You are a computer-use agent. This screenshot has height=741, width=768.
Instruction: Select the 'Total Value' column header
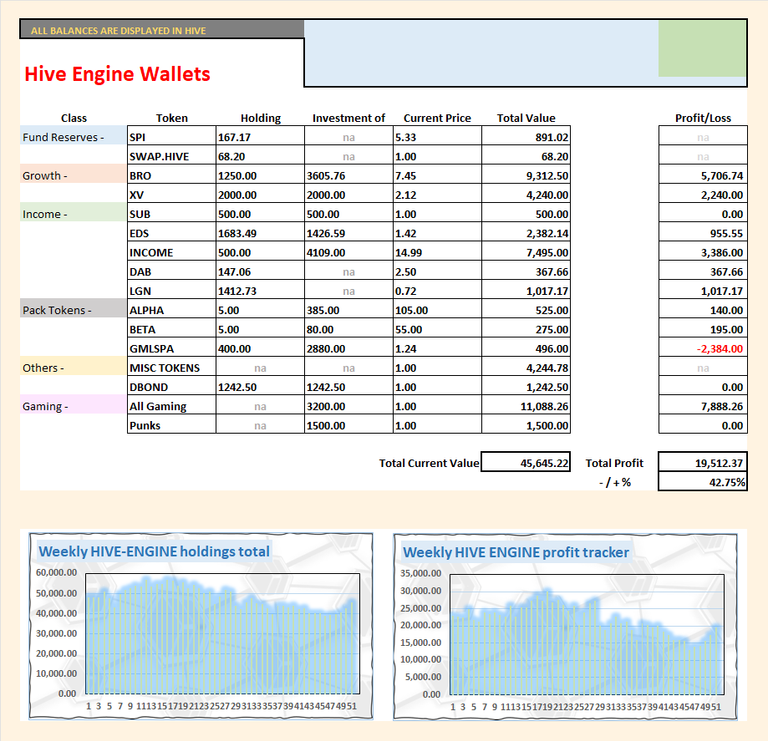(526, 118)
